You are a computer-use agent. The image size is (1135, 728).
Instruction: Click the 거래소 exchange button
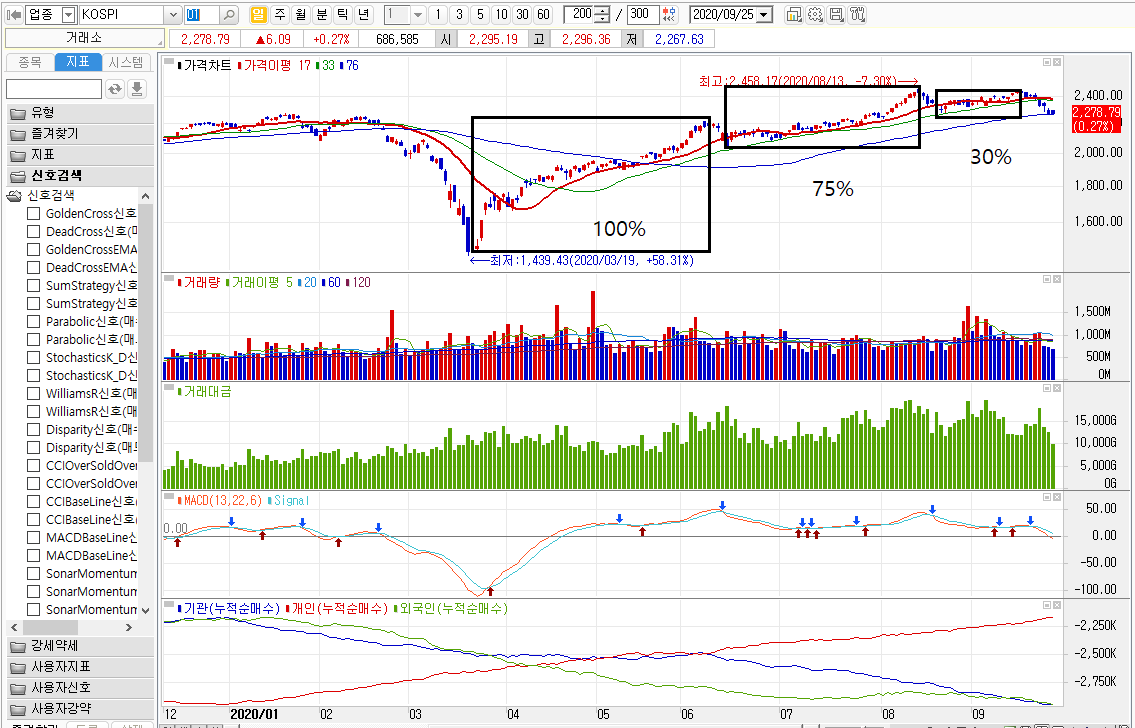point(85,39)
